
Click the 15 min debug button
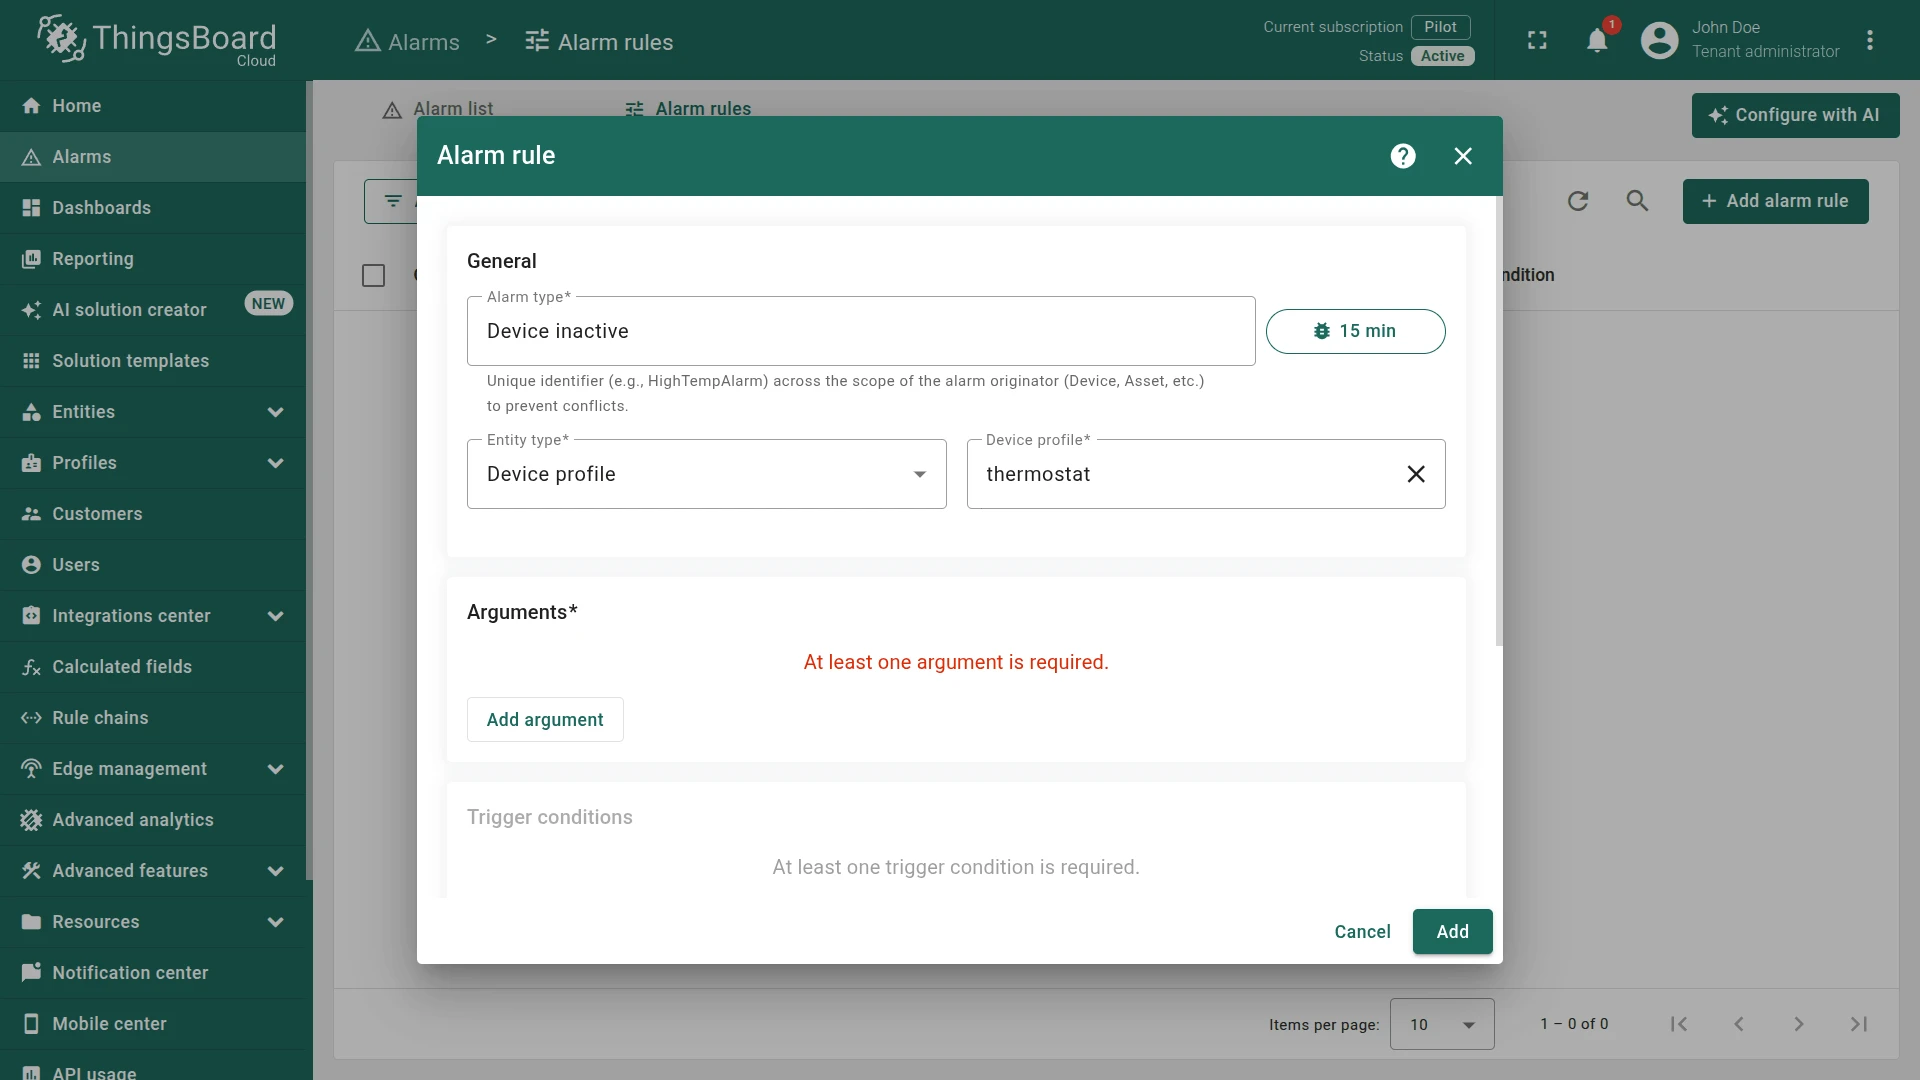click(x=1355, y=331)
